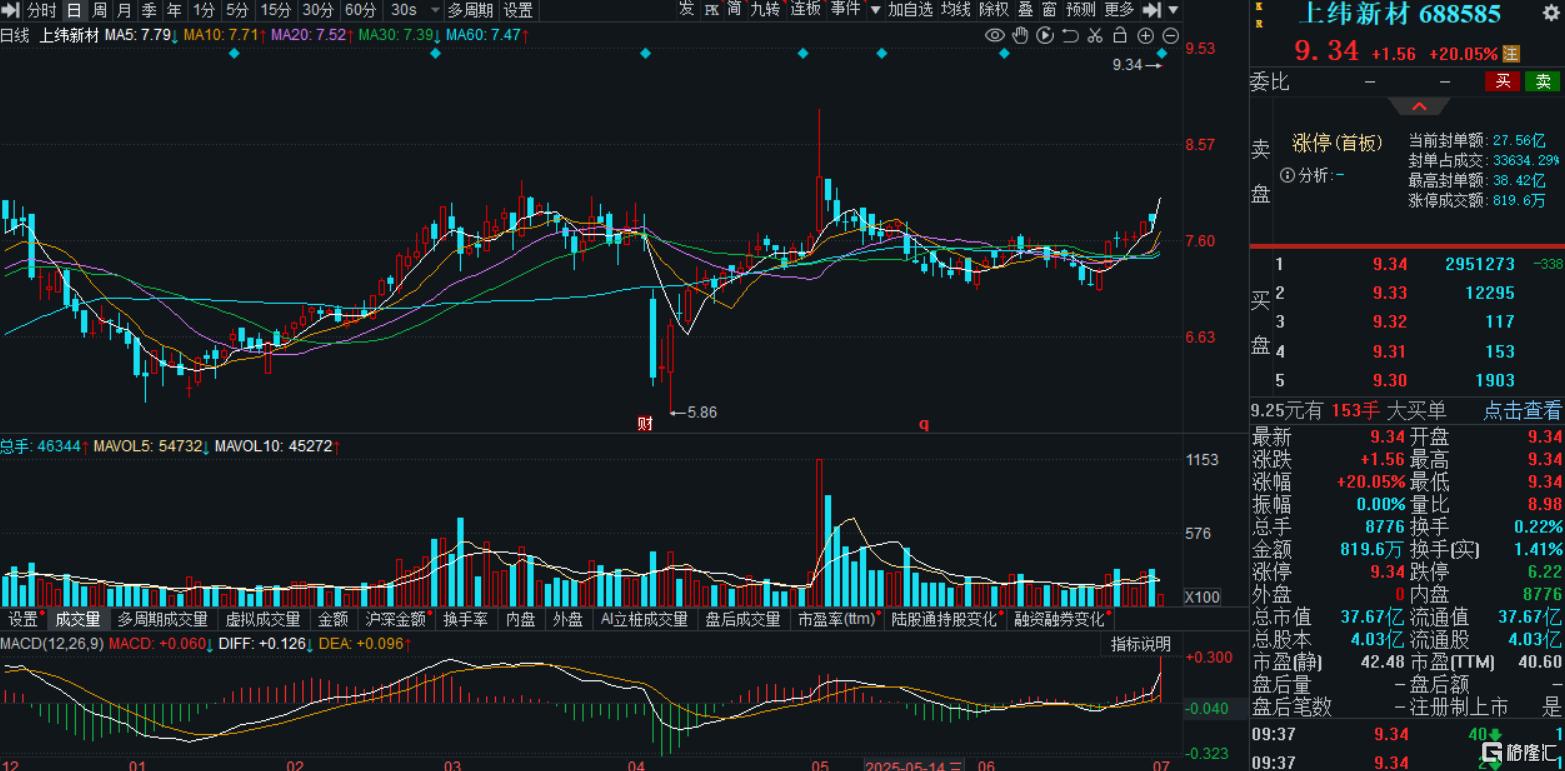The height and width of the screenshot is (771, 1565).
Task: Open the 30s interval dropdown arrow
Action: coord(434,11)
